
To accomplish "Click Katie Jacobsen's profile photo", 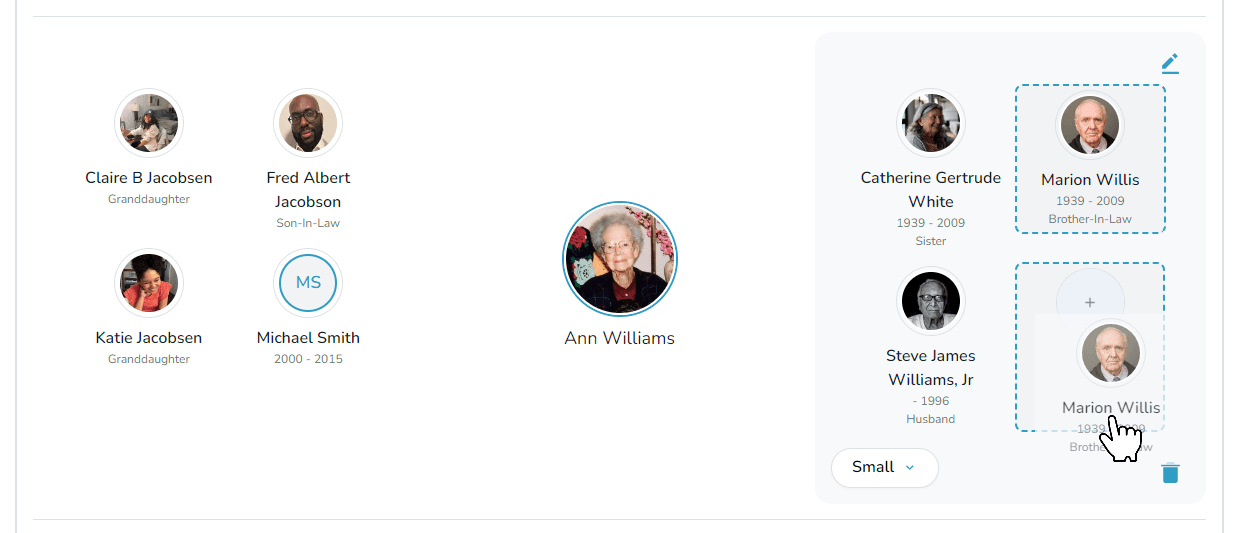I will pos(149,283).
